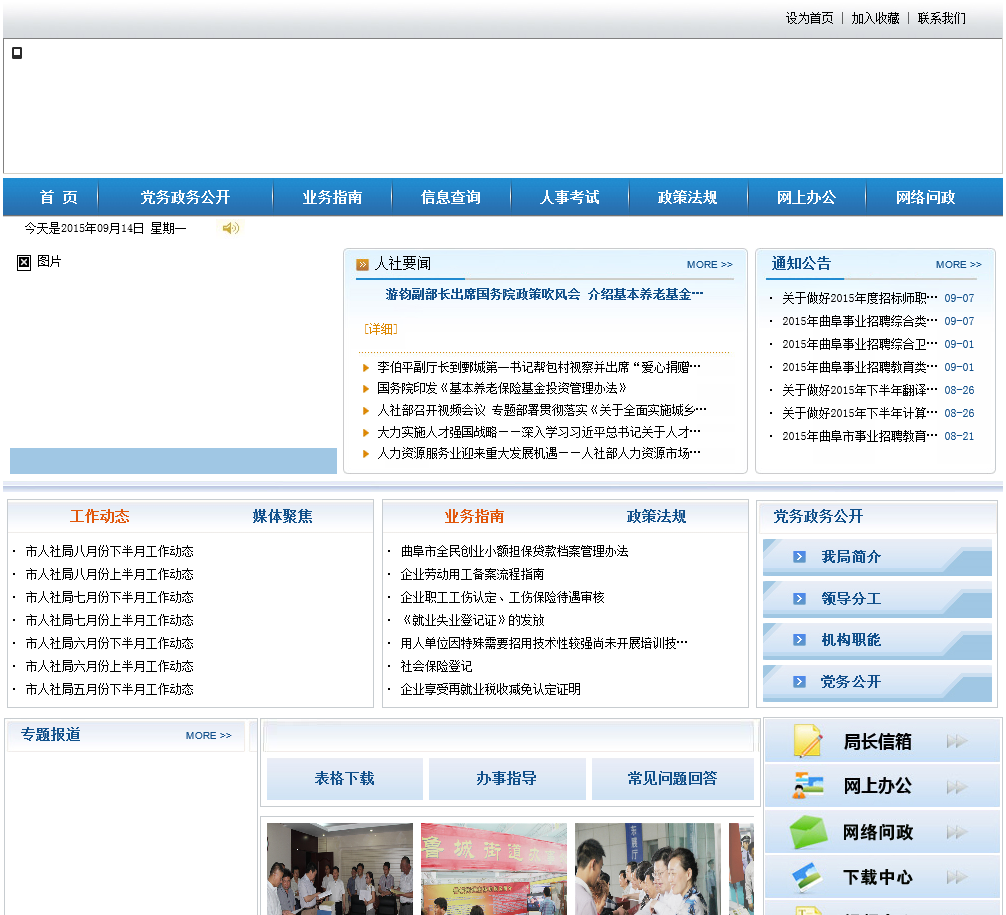Switch to the 媒体聚焦 tab

[x=282, y=517]
